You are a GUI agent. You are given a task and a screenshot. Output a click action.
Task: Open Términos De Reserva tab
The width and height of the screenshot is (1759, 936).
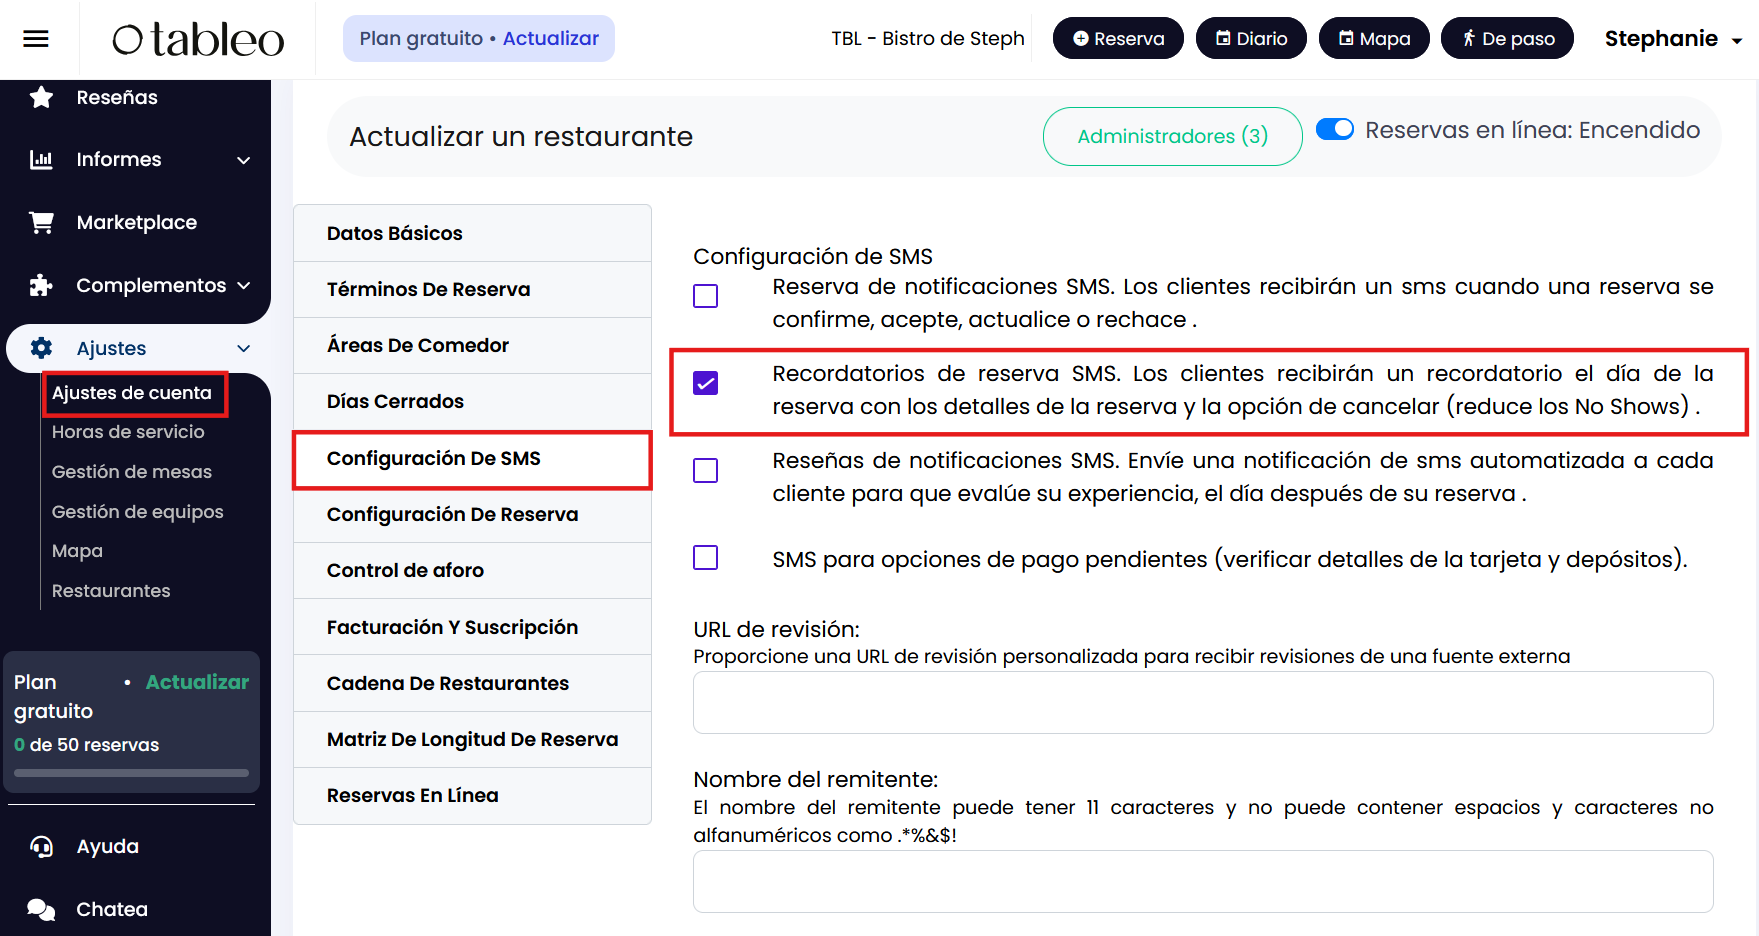point(472,289)
